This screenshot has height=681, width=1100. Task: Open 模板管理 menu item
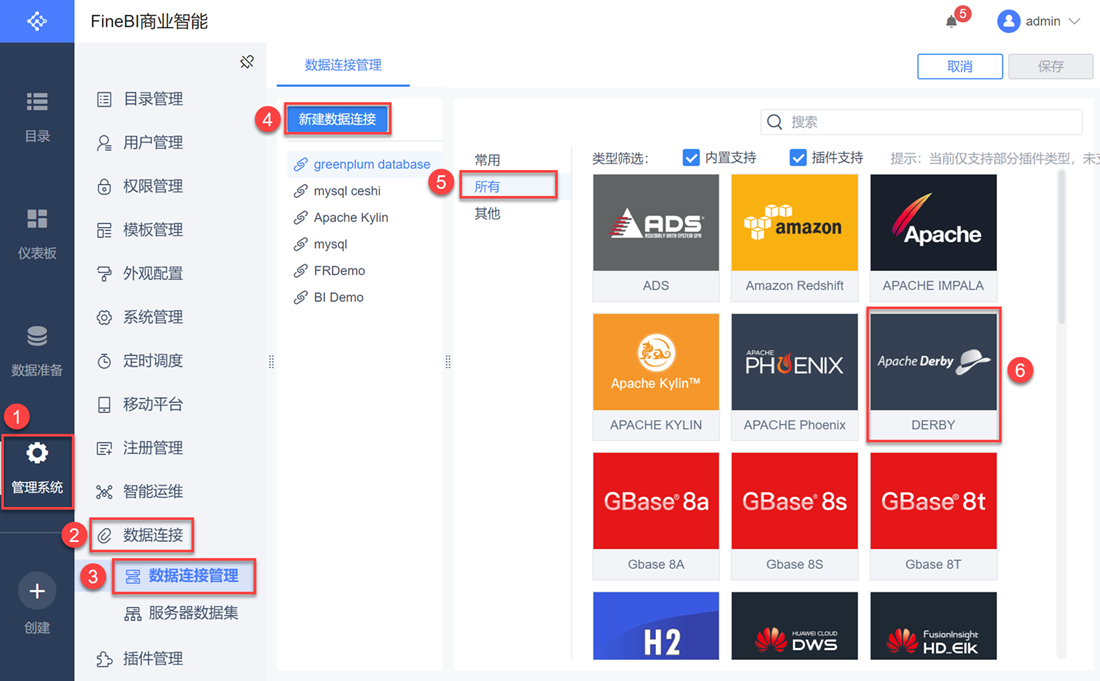140,230
